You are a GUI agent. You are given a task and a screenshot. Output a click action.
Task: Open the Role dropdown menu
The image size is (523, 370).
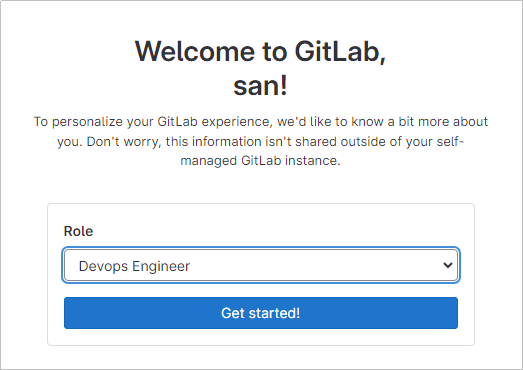(x=261, y=265)
